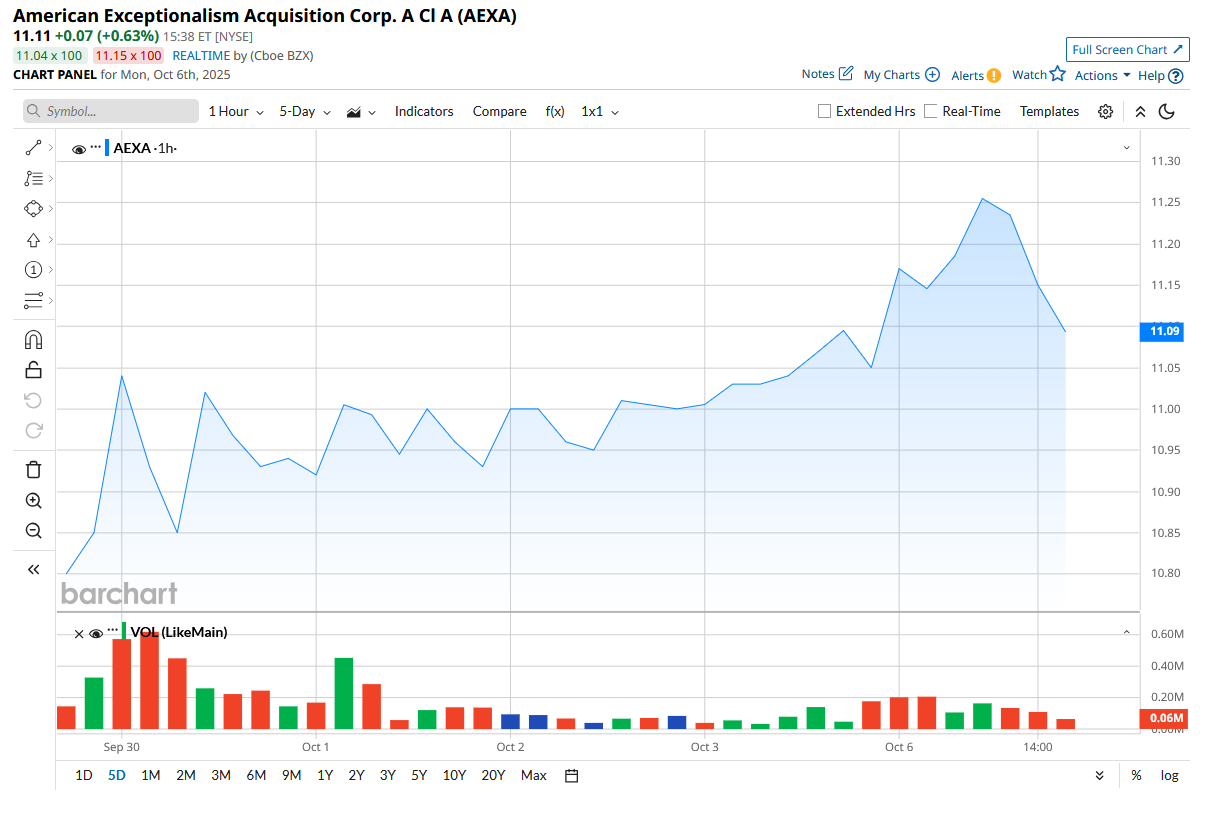Open the VOL indicator options dots
This screenshot has width=1208, height=820.
(113, 630)
